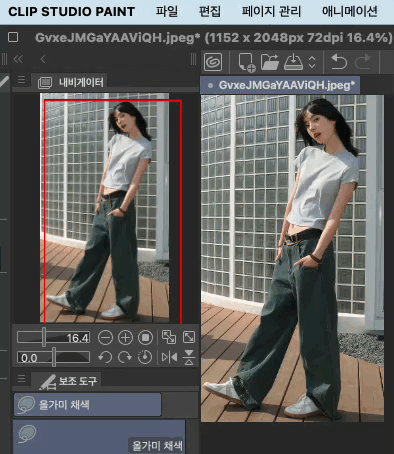The image size is (394, 454).
Task: Fit canvas to navigator overlapping-squares icon
Action: [x=169, y=337]
